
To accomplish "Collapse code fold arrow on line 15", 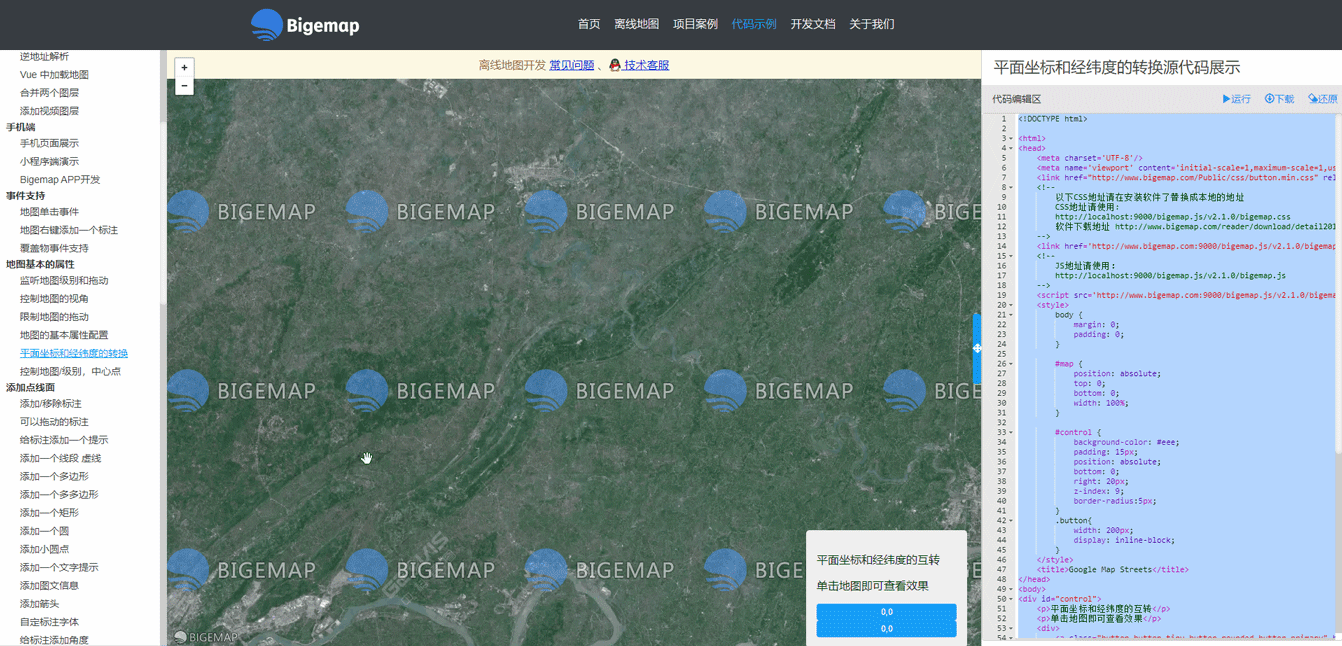I will [x=1011, y=256].
